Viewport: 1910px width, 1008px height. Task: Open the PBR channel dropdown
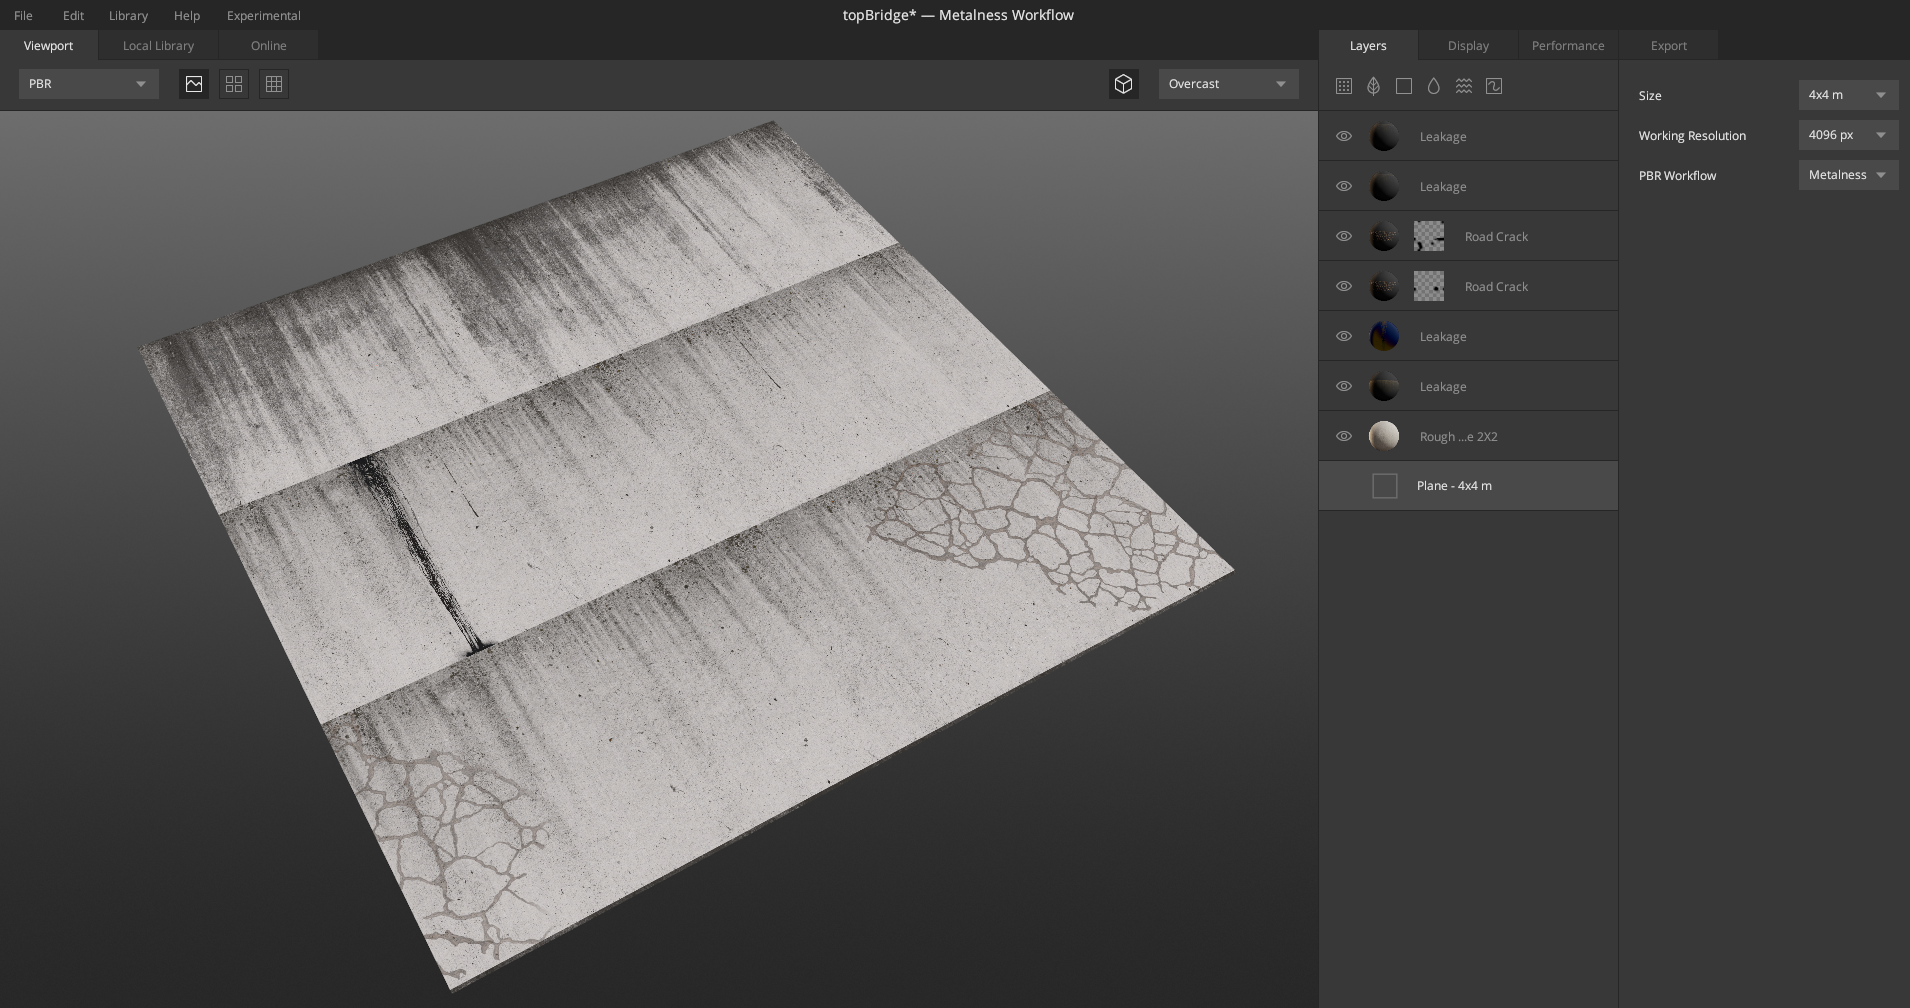pyautogui.click(x=88, y=84)
